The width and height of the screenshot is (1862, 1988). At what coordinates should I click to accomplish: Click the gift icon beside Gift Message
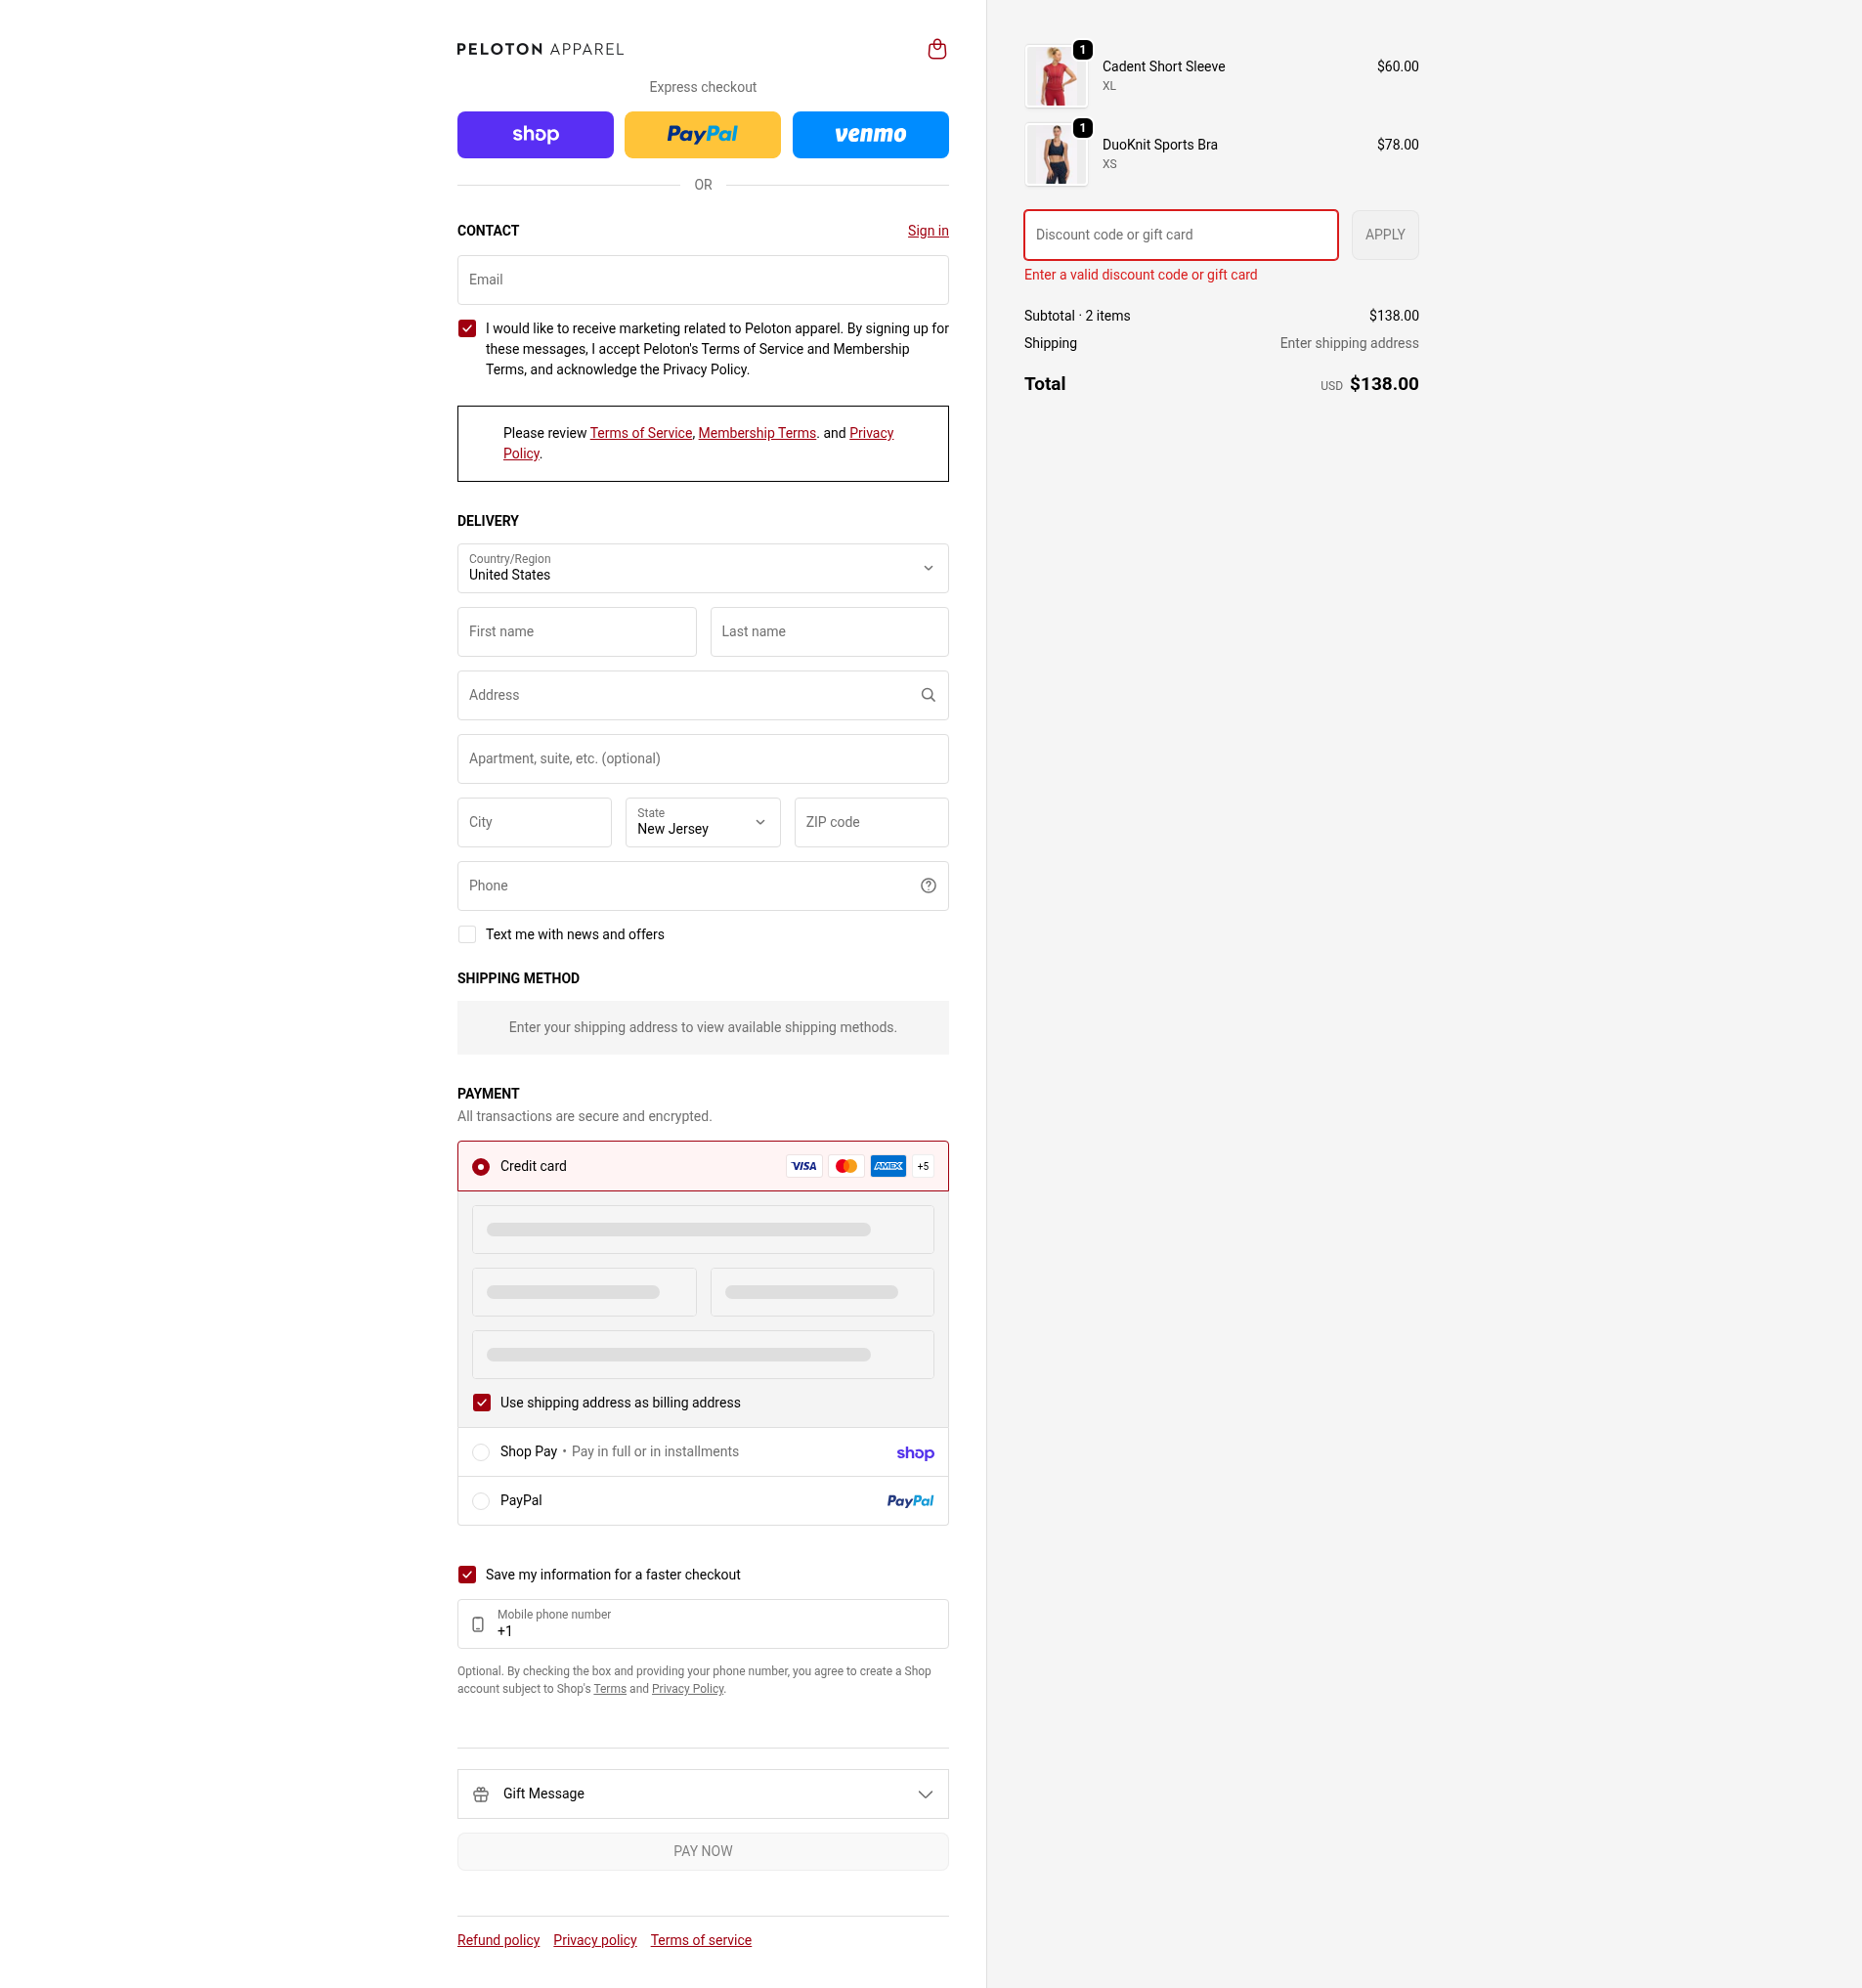tap(480, 1794)
